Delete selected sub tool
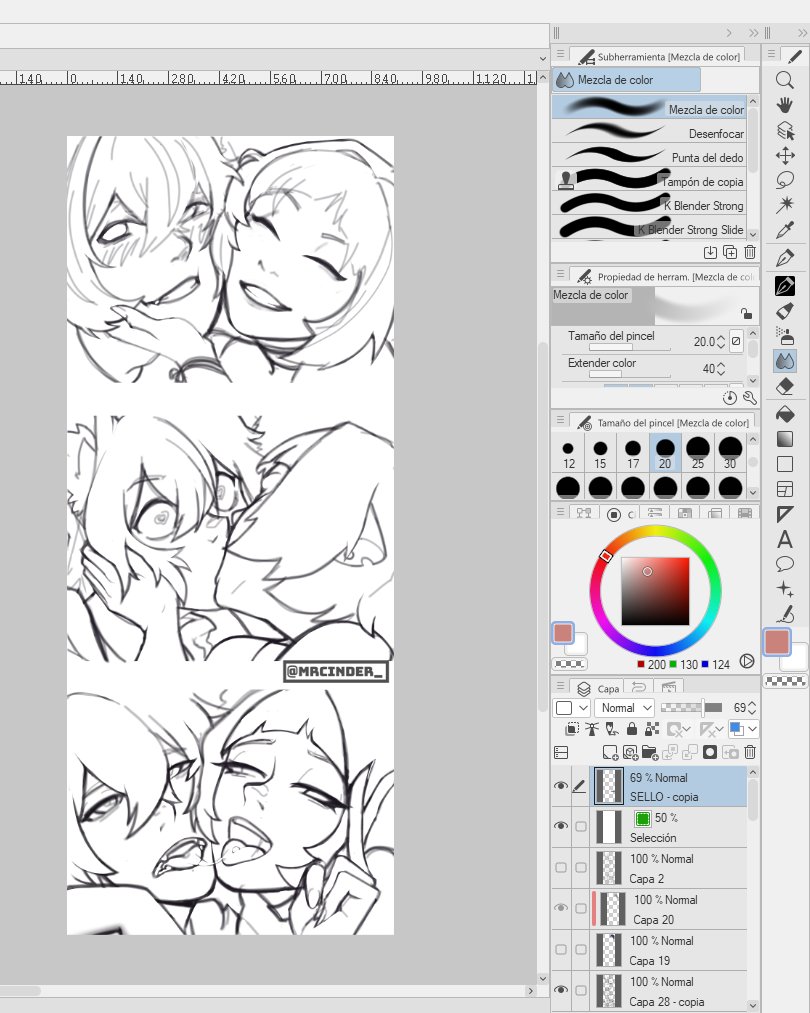The image size is (810, 1013). coord(750,253)
